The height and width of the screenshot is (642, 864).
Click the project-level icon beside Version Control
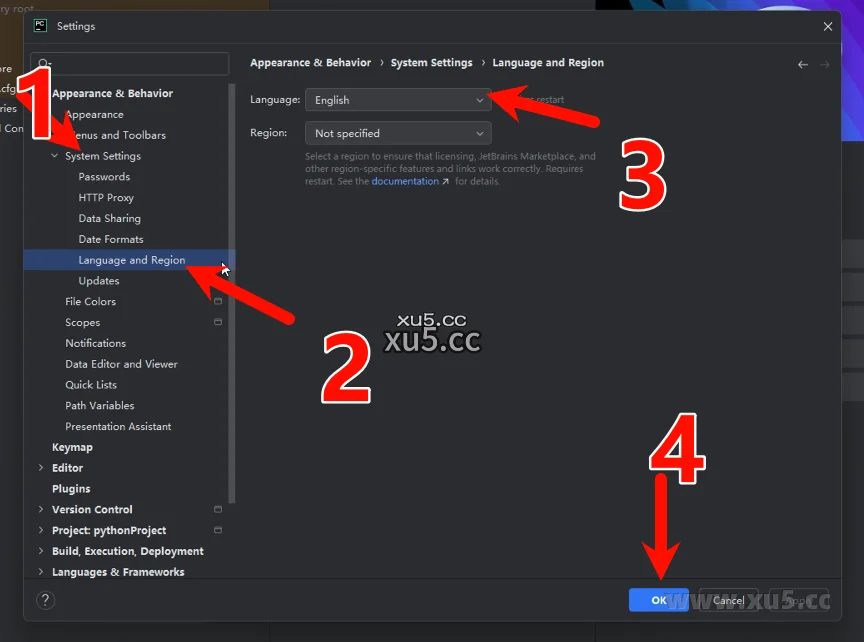pos(218,509)
